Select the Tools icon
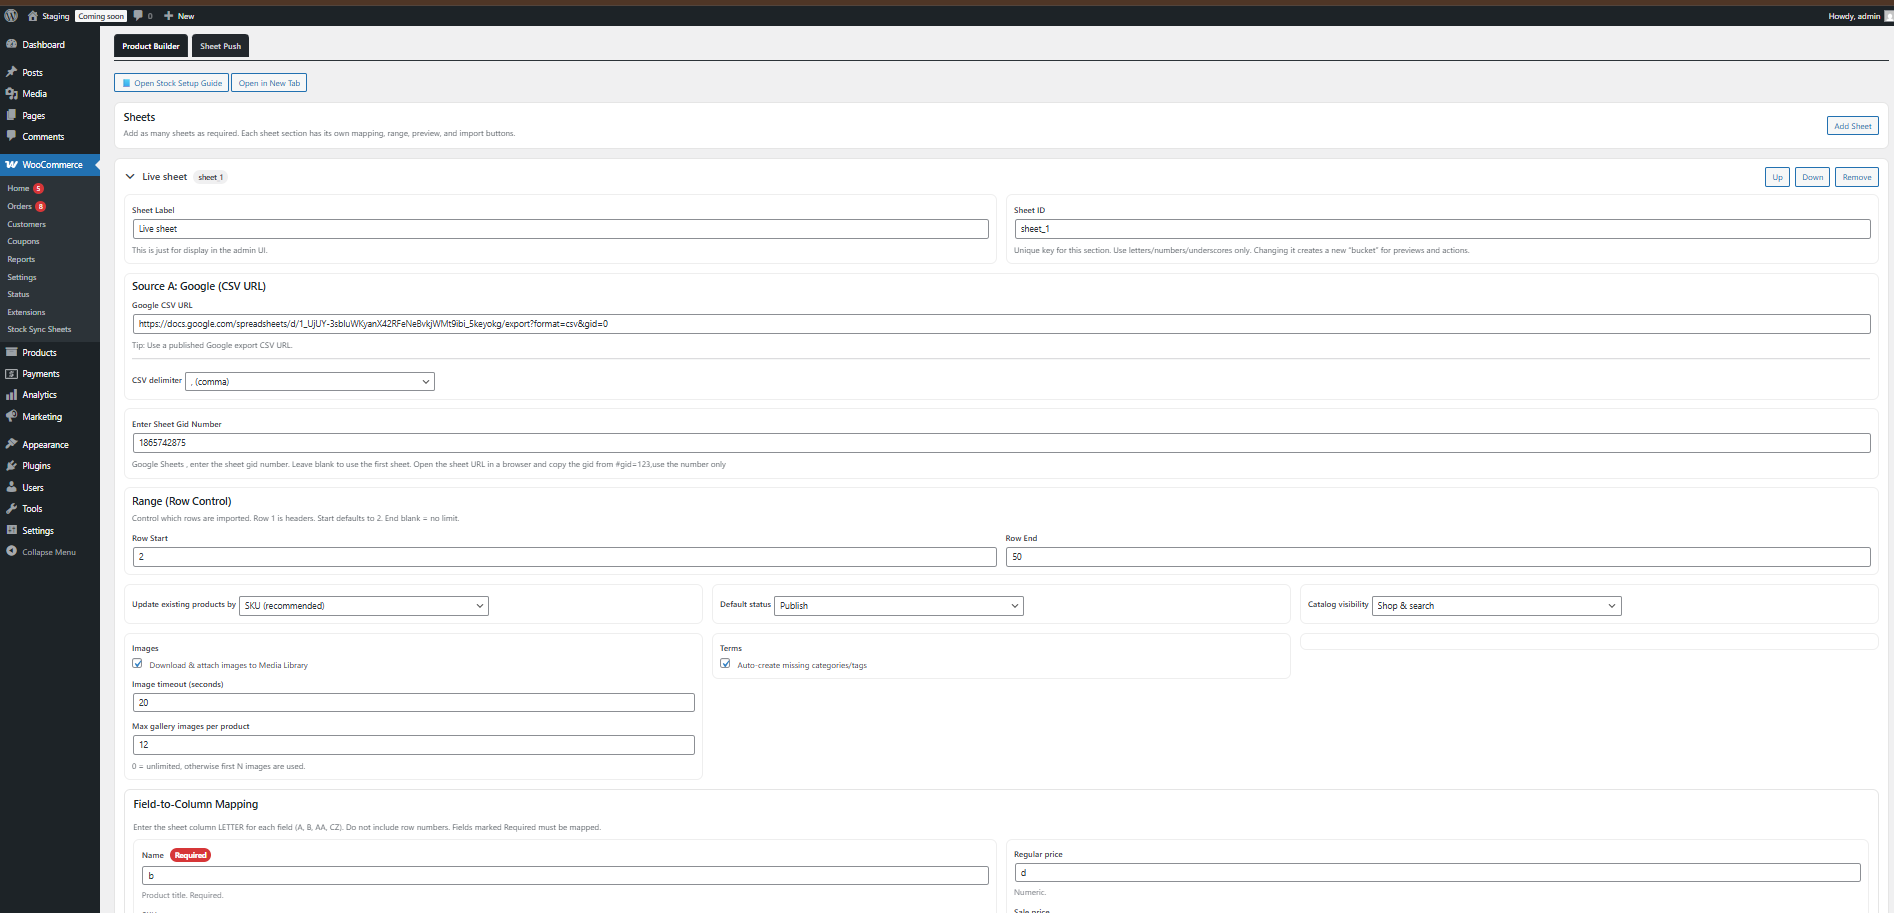1894x913 pixels. (x=13, y=508)
